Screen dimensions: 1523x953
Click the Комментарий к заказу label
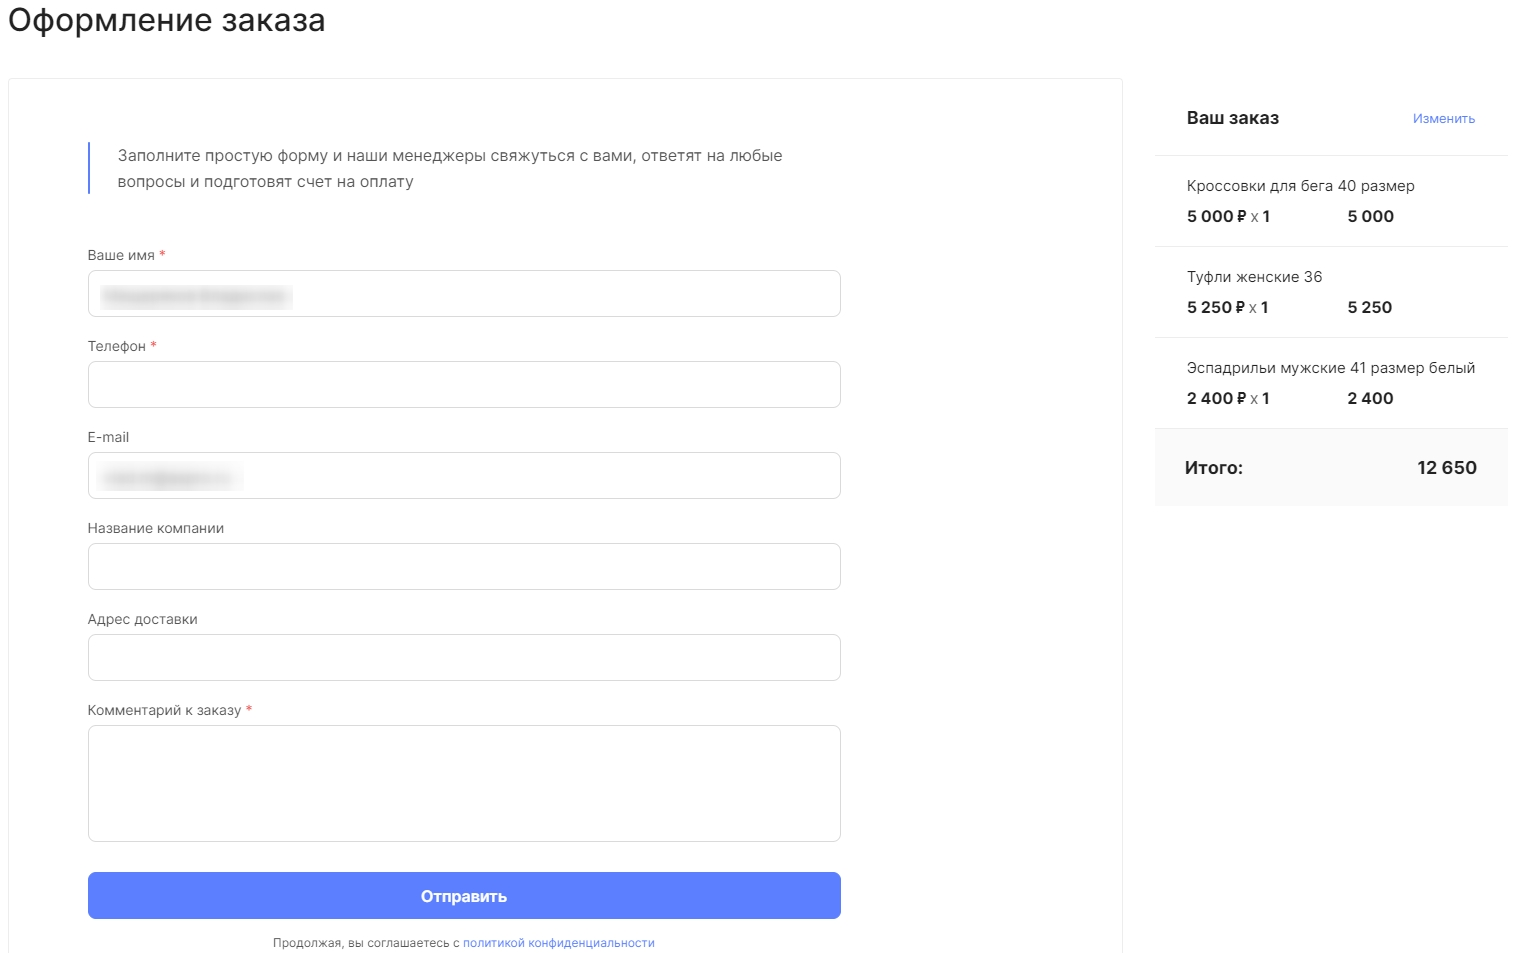pyautogui.click(x=165, y=710)
